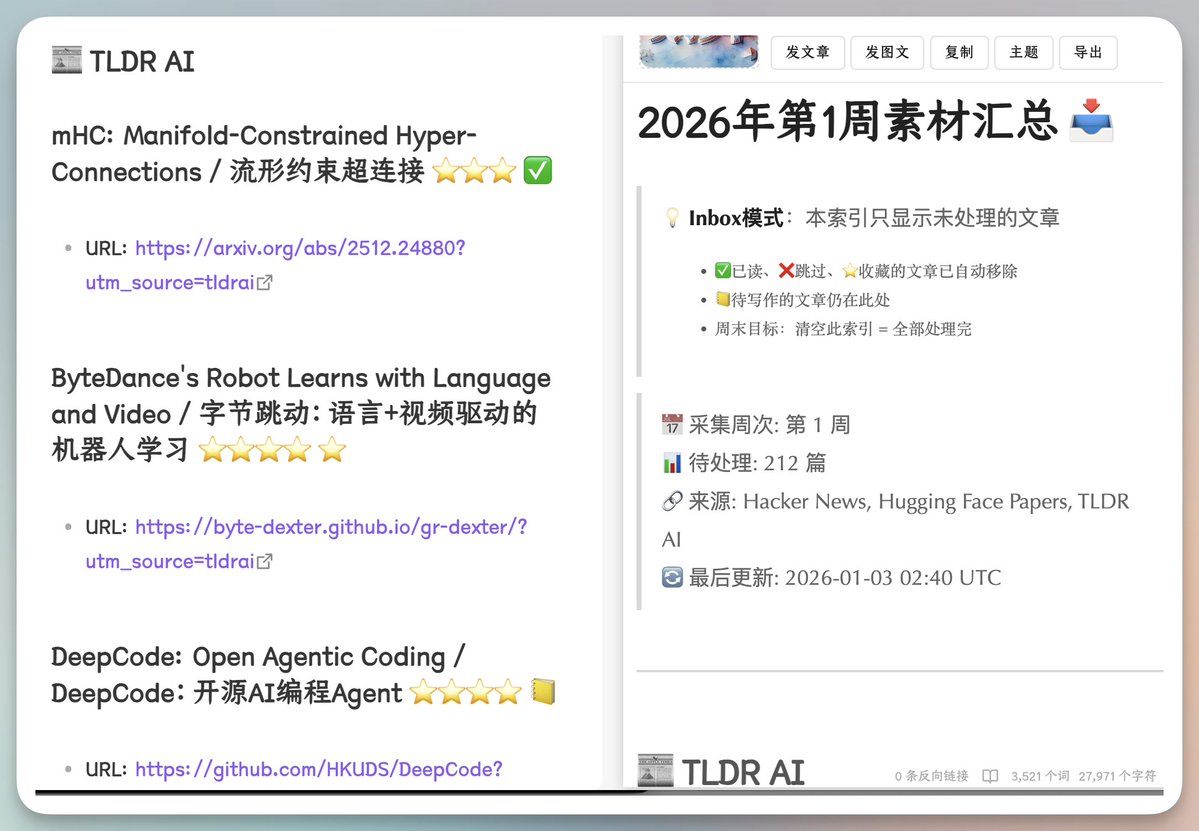Click the right pane TLDR AI heading text
The image size is (1199, 831).
coord(742,771)
